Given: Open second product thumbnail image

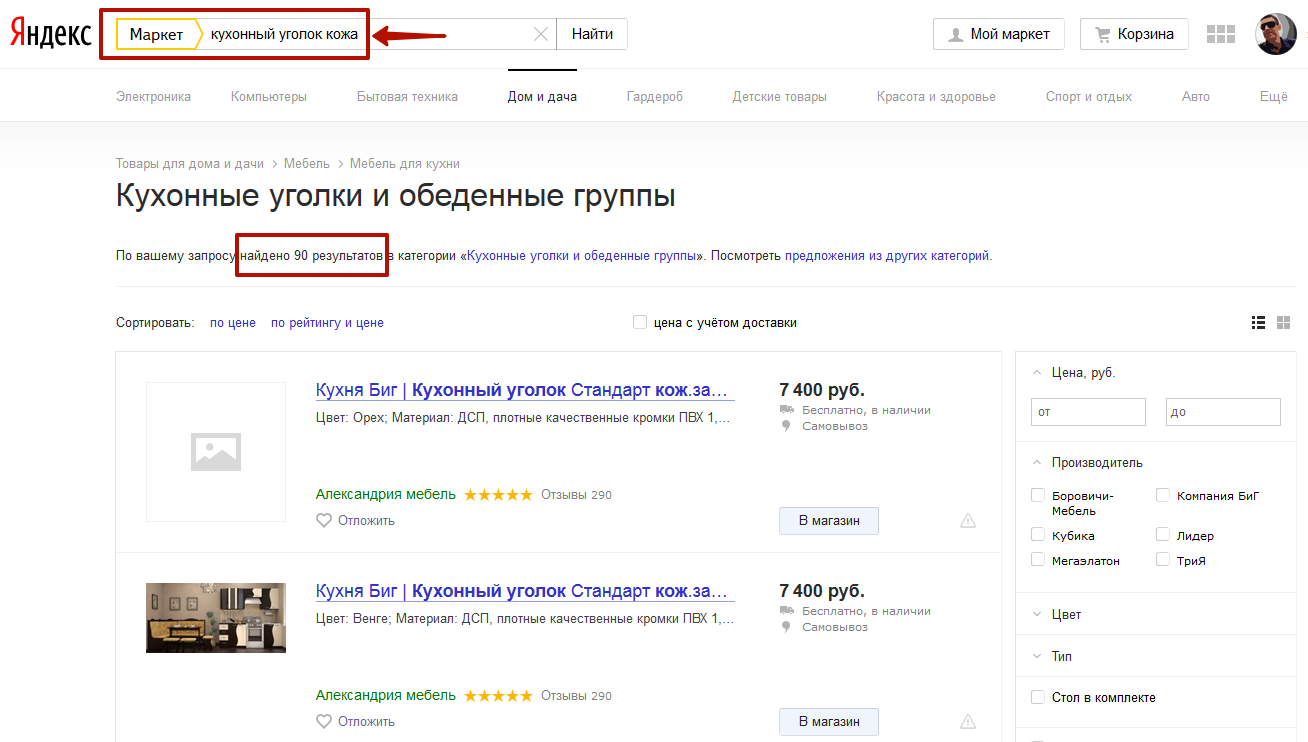Looking at the screenshot, I should coord(216,618).
